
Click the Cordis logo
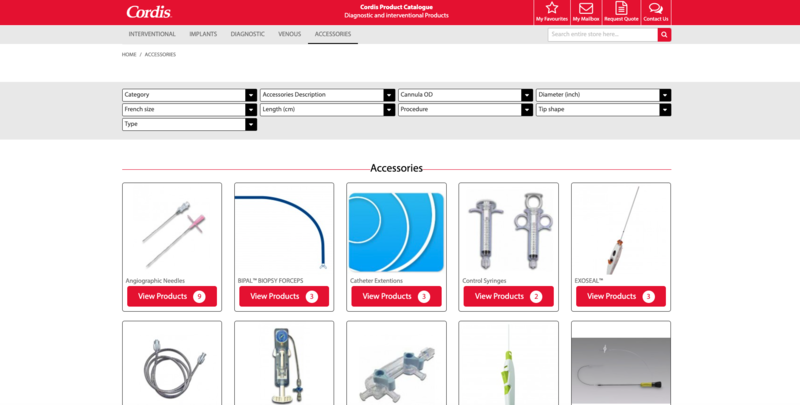(149, 12)
